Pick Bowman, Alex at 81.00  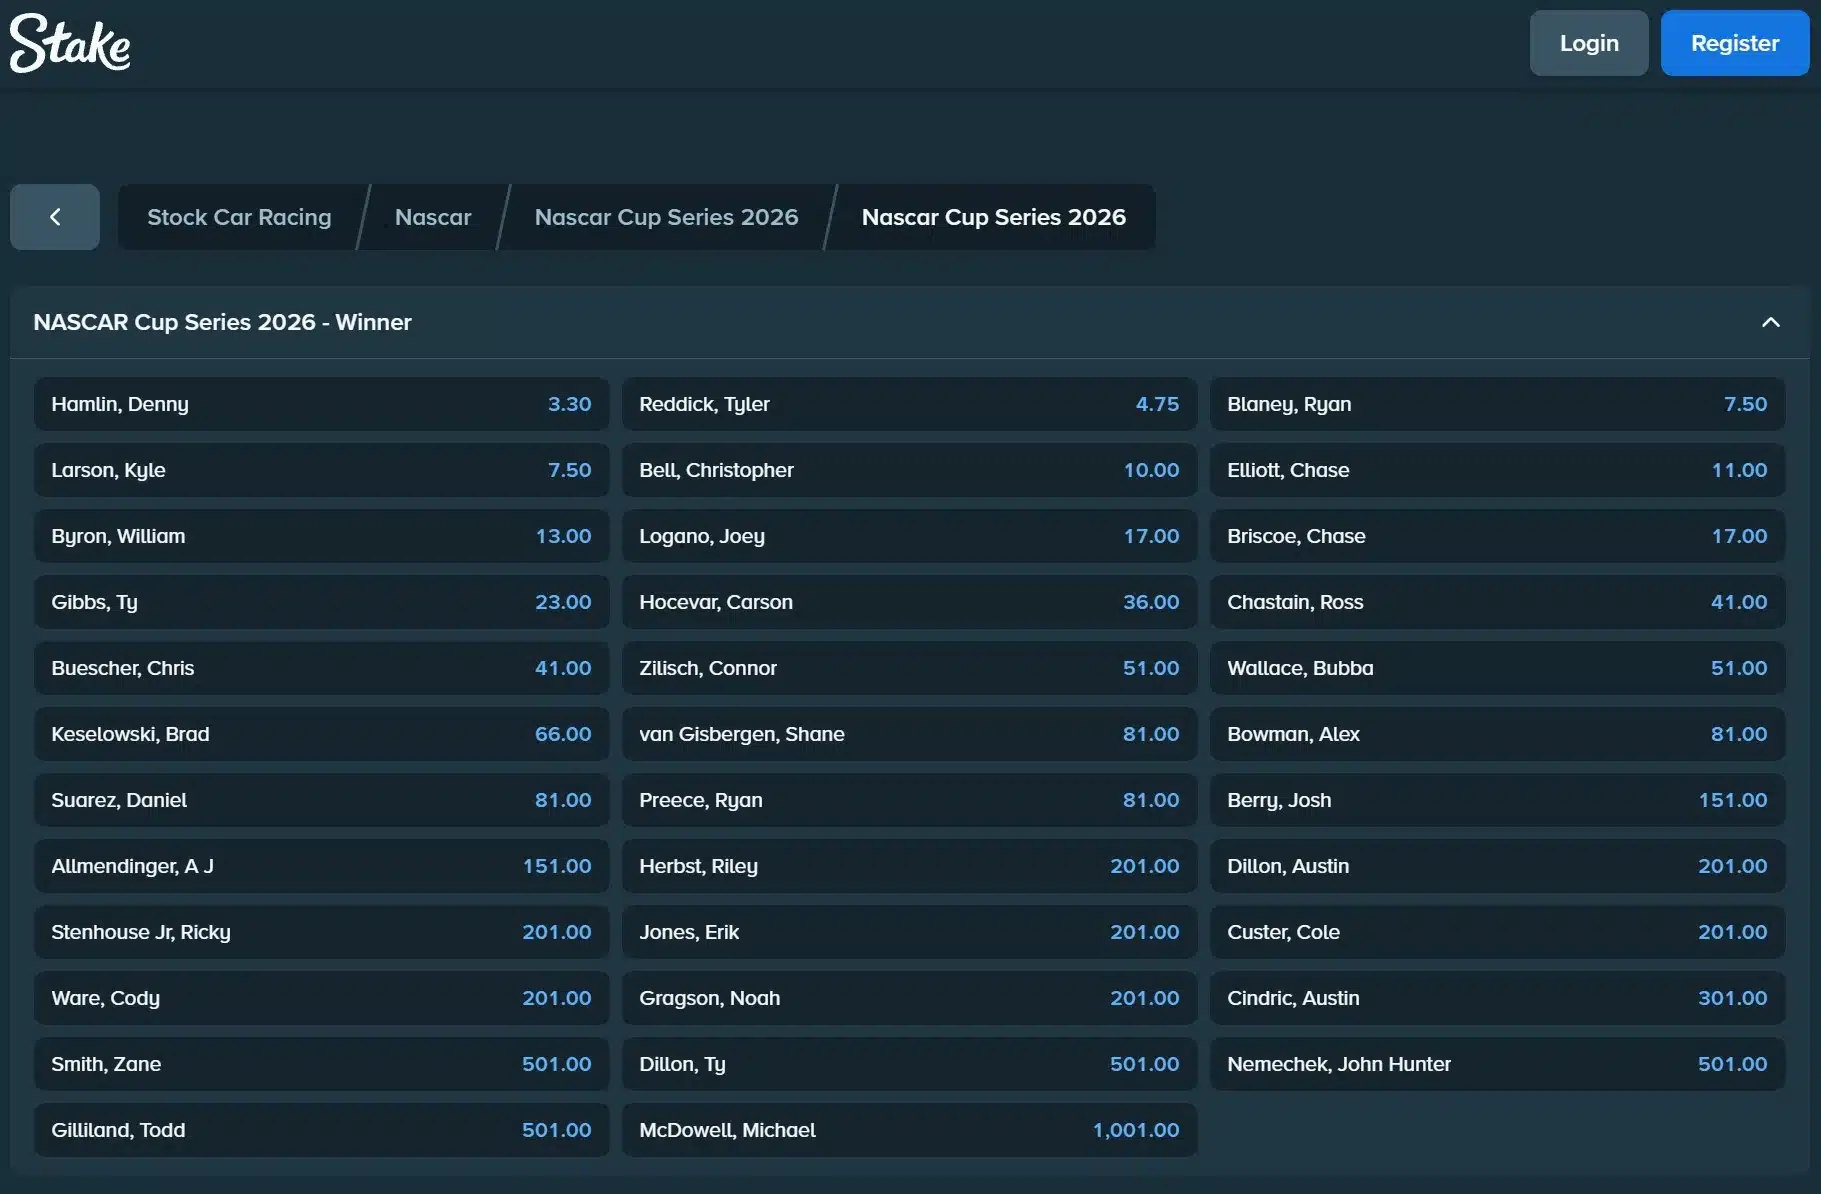point(1497,734)
